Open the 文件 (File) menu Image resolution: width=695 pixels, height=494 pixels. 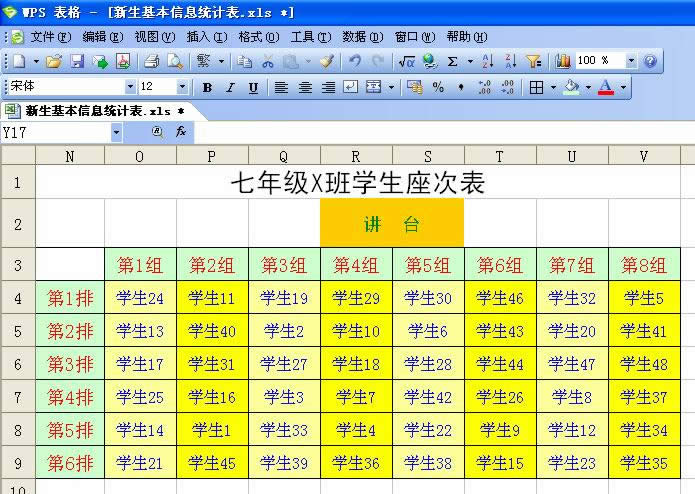tap(51, 37)
